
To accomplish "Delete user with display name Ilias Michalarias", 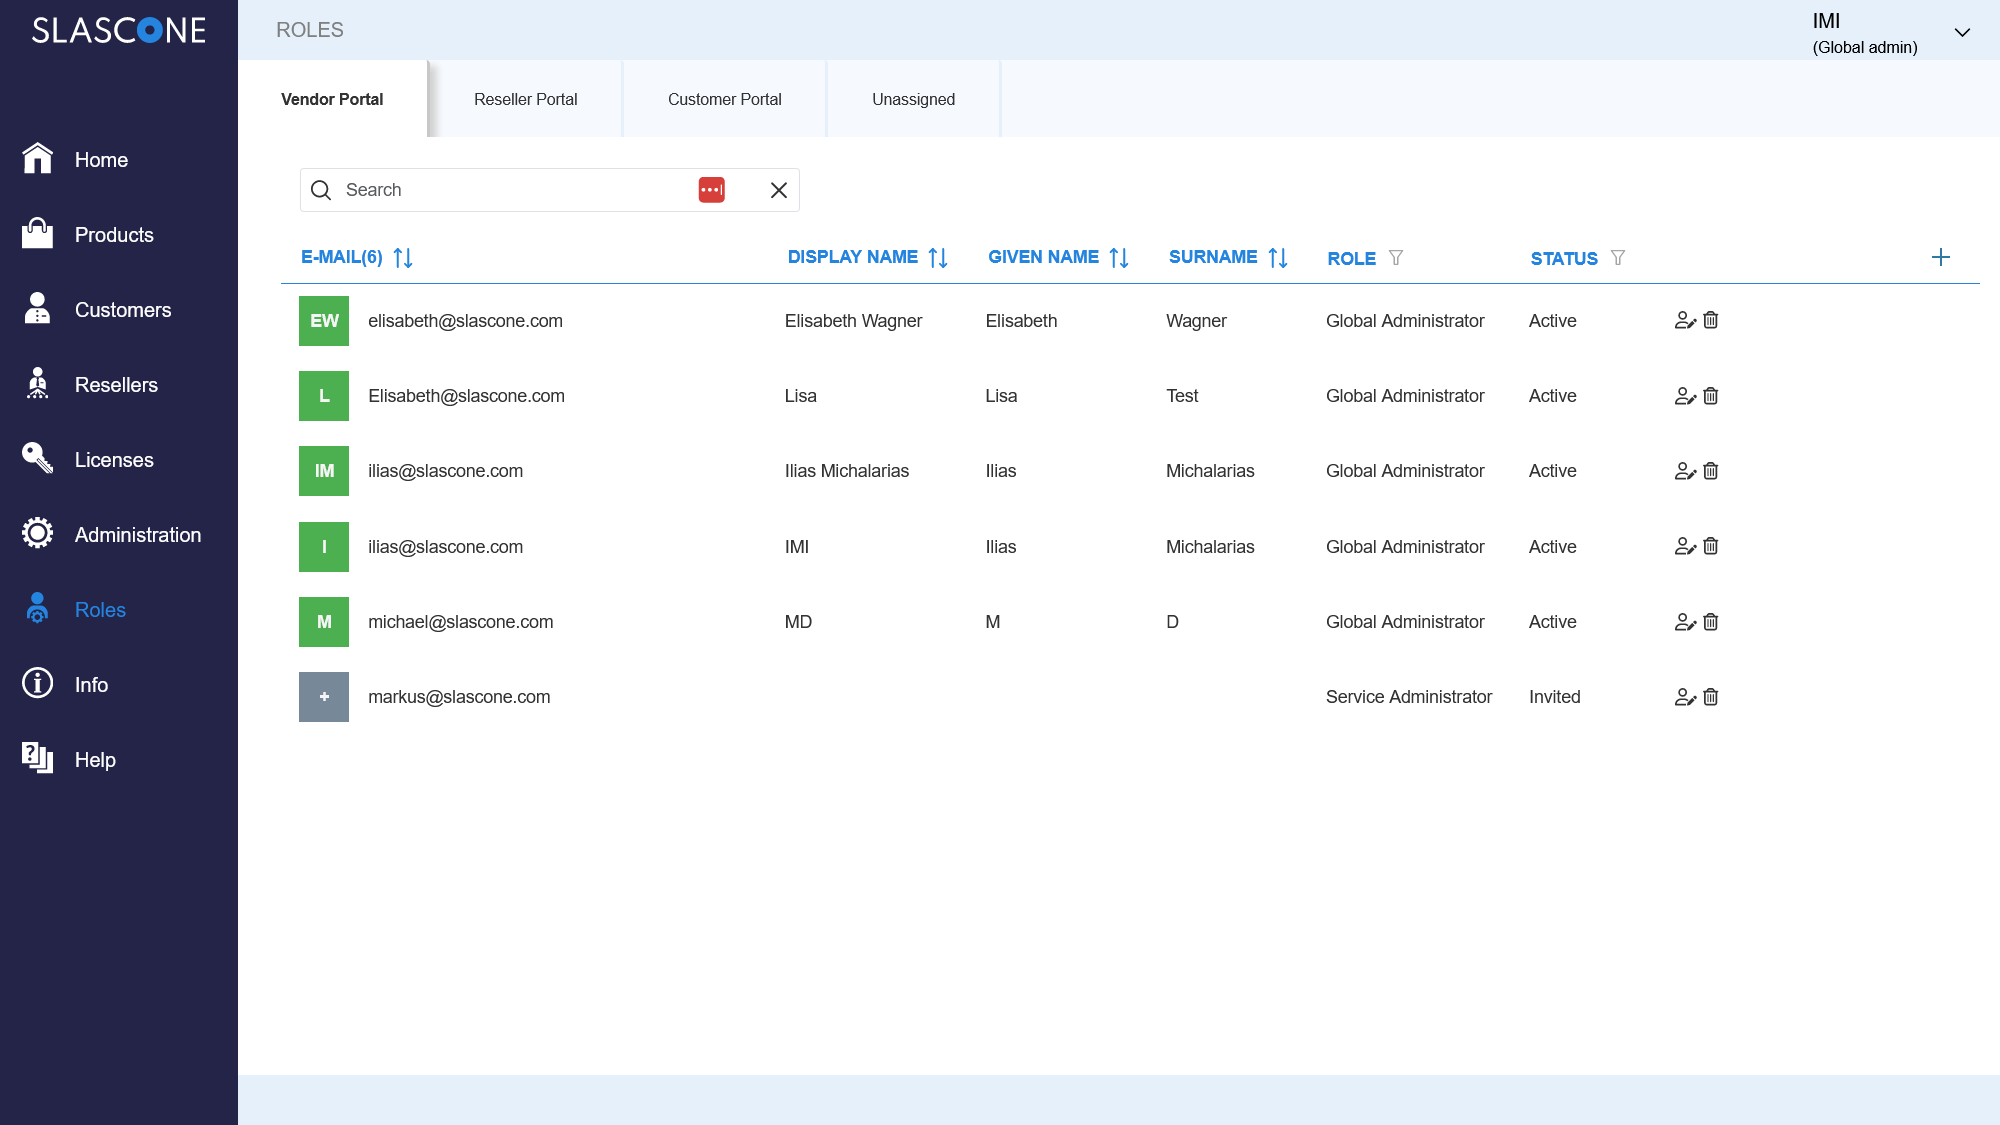I will pyautogui.click(x=1711, y=471).
